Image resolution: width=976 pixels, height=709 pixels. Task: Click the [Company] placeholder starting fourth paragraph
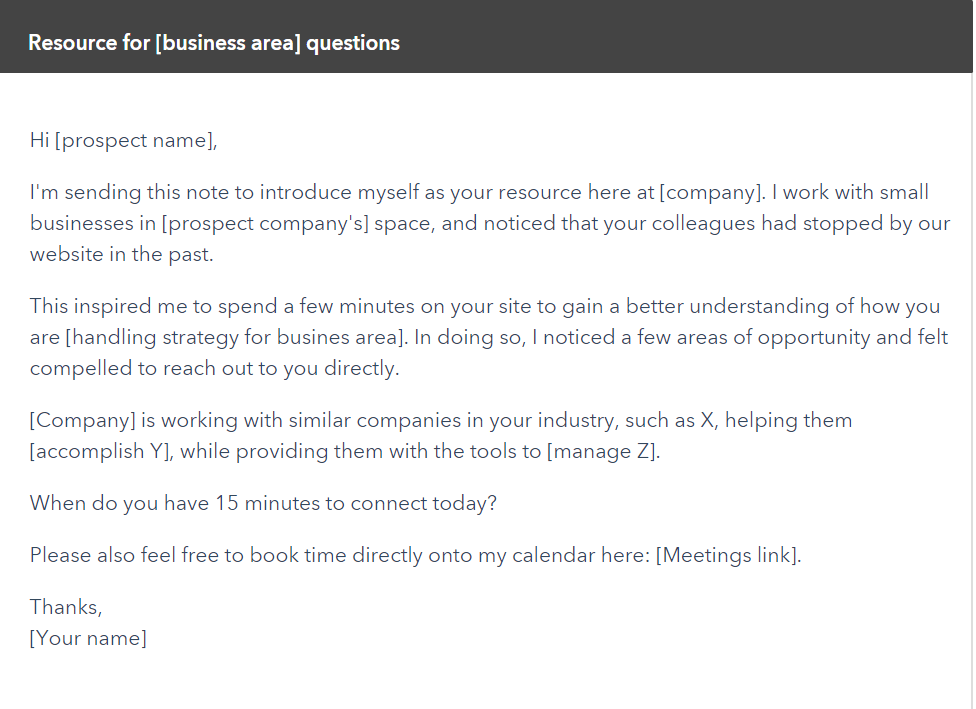click(82, 420)
